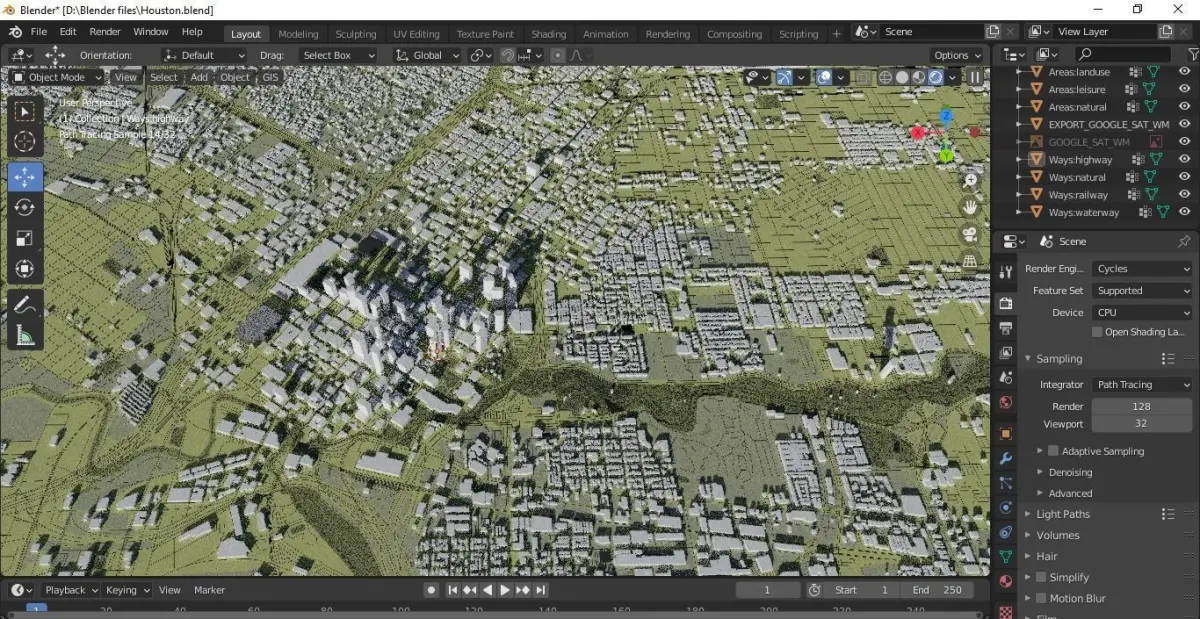Click the Render samples field 128

[x=1141, y=406]
